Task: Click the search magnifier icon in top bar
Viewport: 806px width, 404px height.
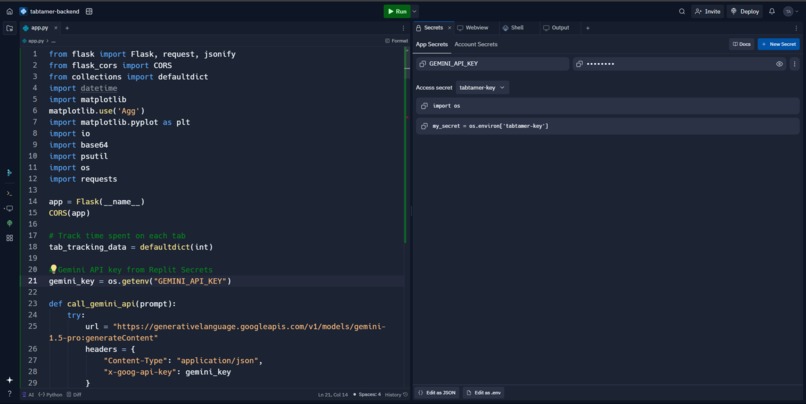Action: [682, 11]
